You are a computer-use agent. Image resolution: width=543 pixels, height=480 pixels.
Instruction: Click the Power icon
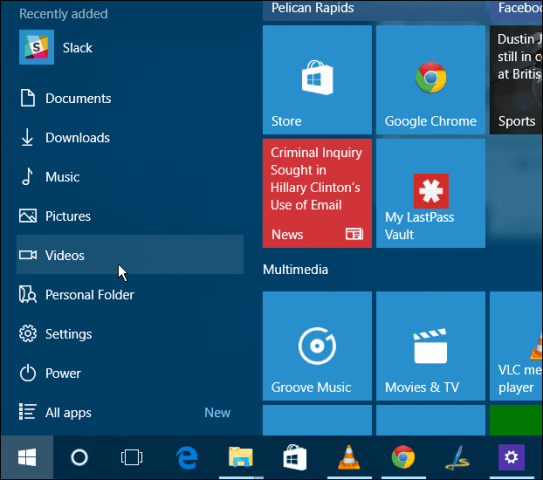28,373
